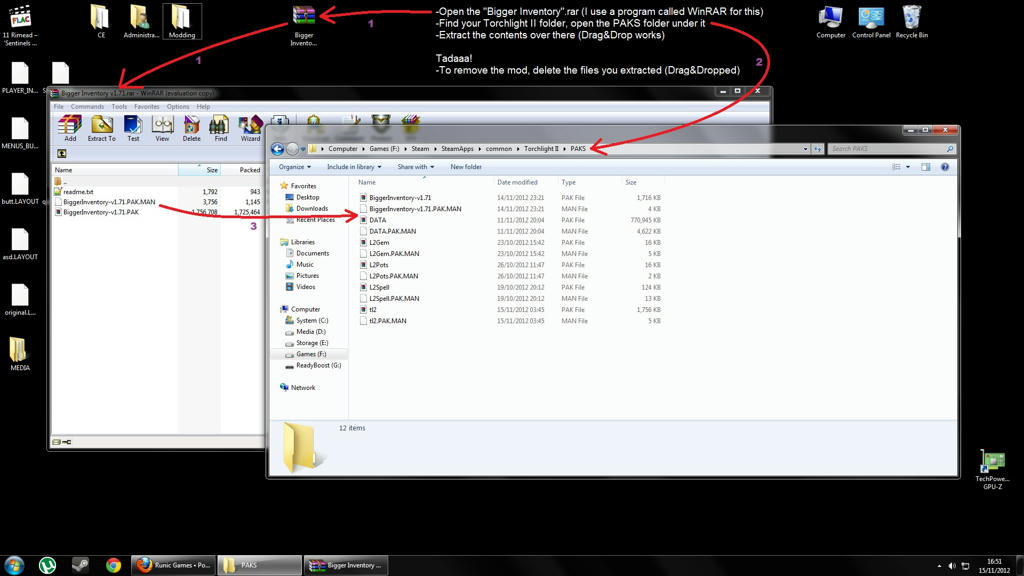The width and height of the screenshot is (1024, 576).
Task: Refresh the PAKS folder in the address bar
Action: point(818,149)
